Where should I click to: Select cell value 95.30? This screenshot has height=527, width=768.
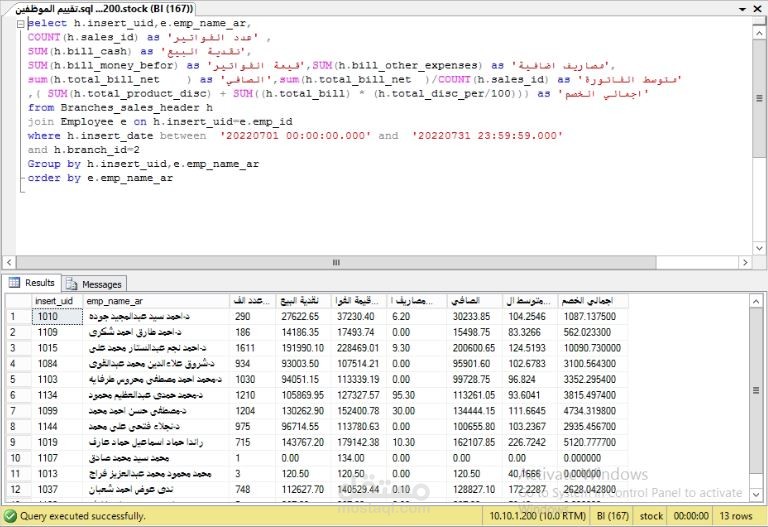(416, 395)
